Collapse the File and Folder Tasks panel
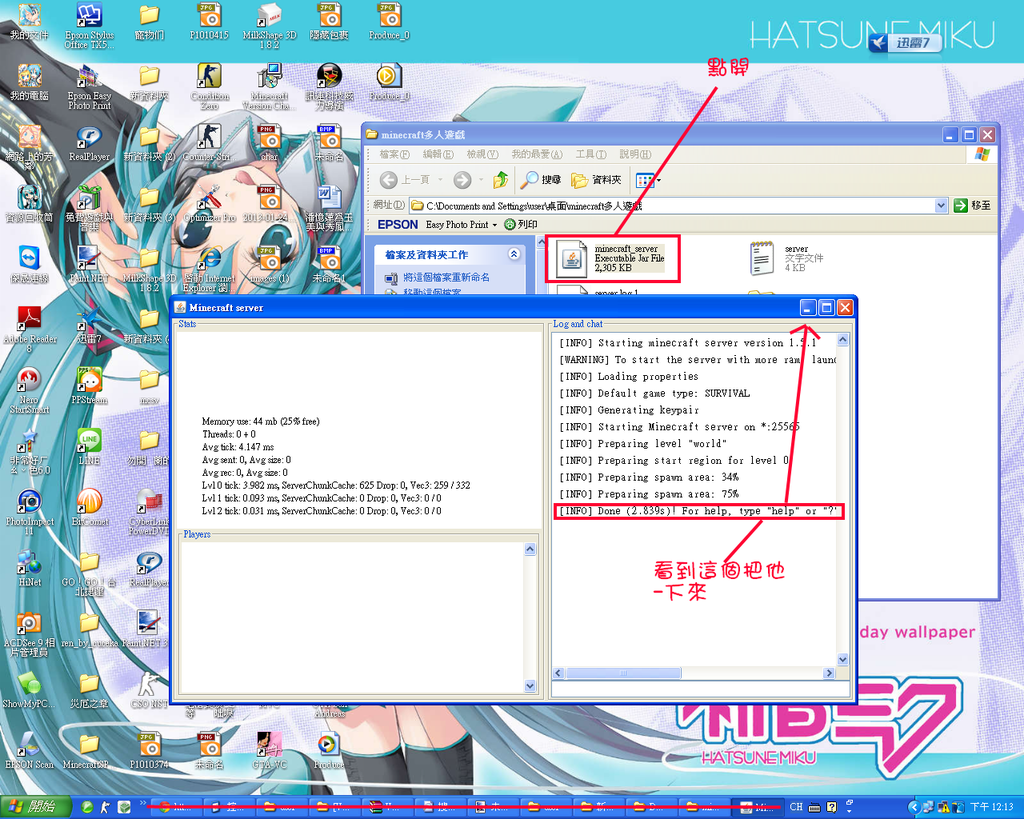This screenshot has height=819, width=1024. point(514,254)
